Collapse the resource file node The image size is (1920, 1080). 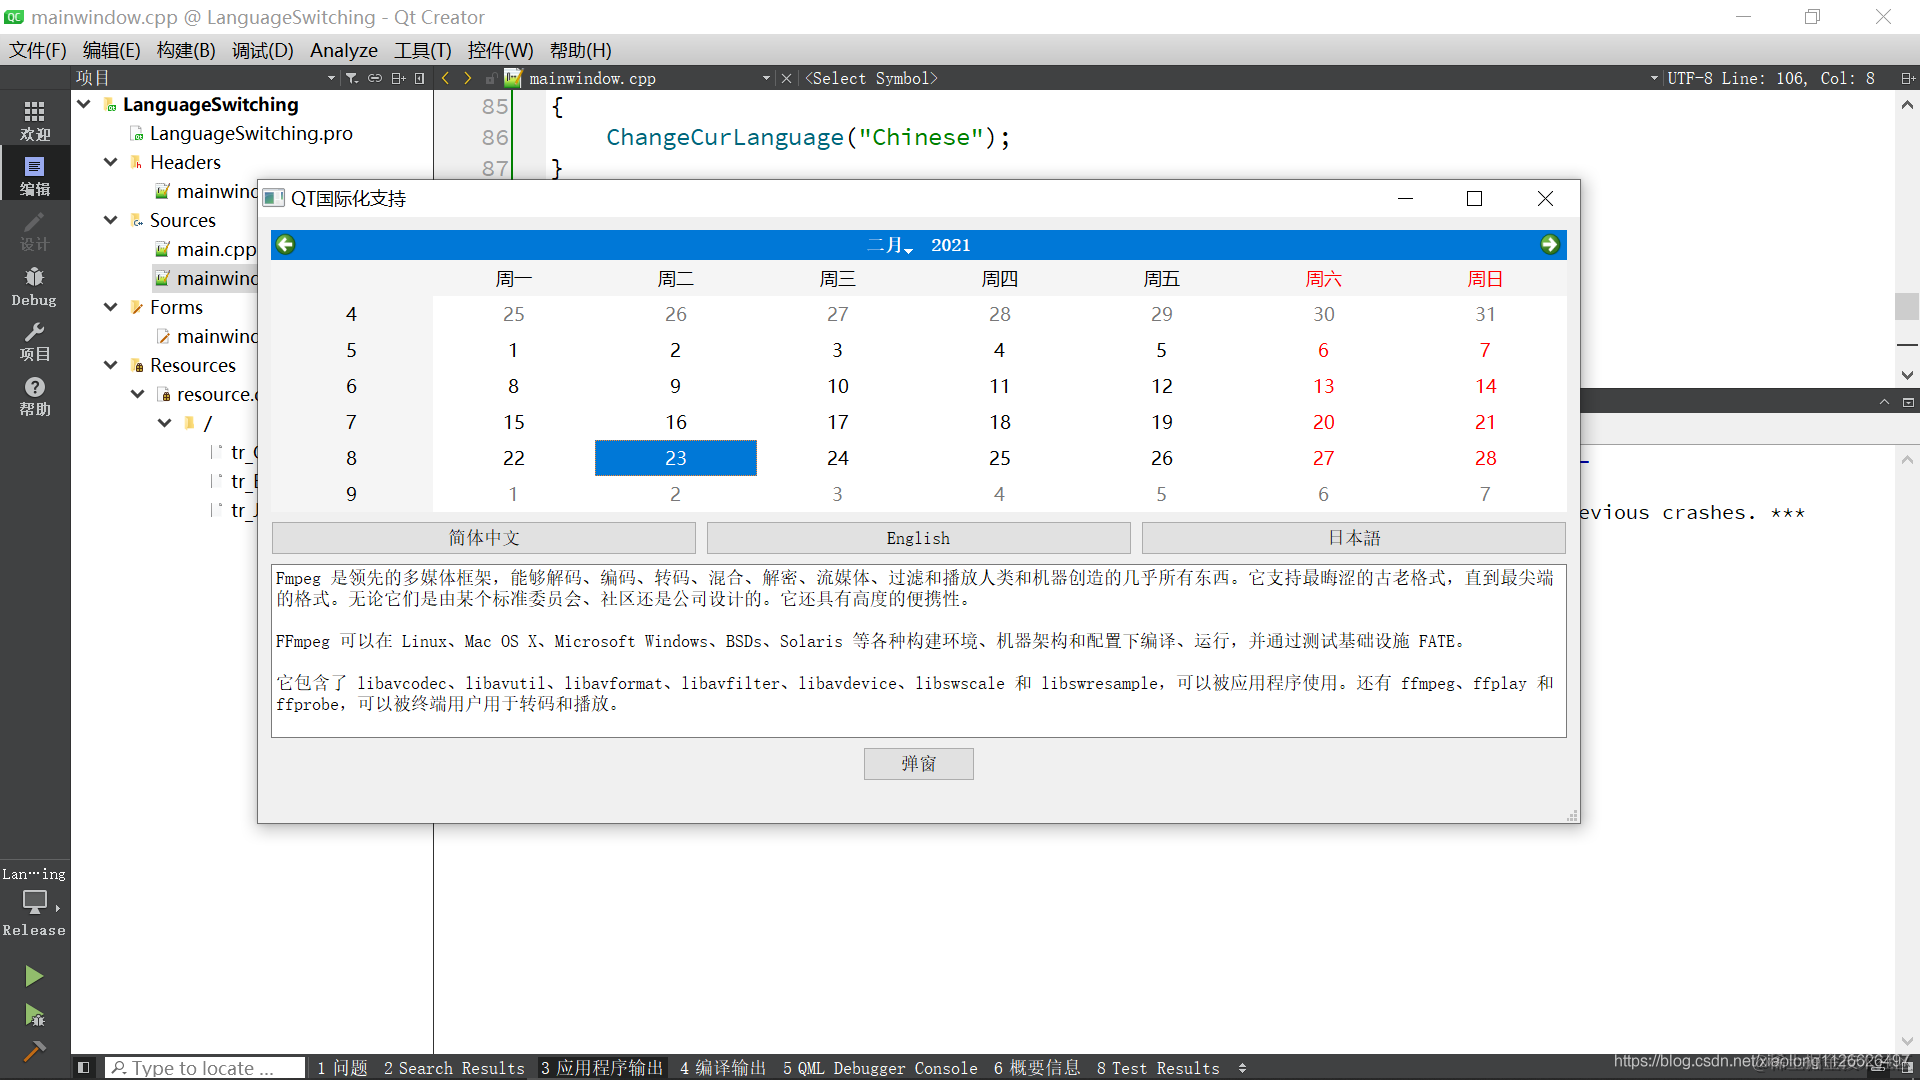point(138,394)
